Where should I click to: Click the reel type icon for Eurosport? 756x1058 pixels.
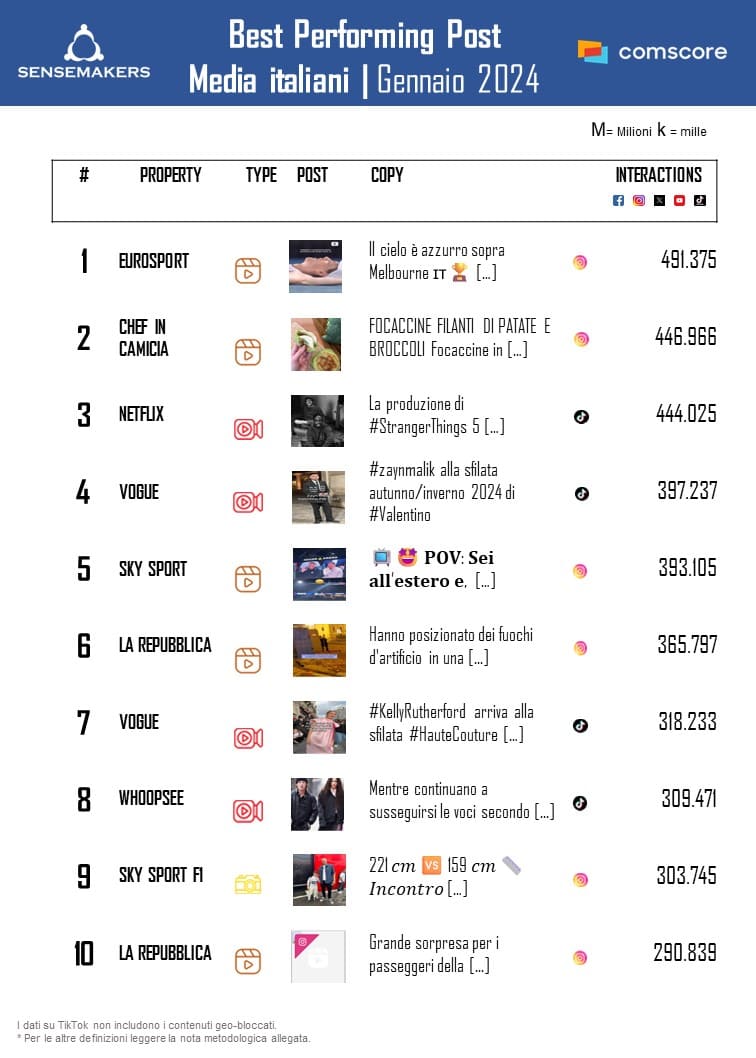[247, 270]
